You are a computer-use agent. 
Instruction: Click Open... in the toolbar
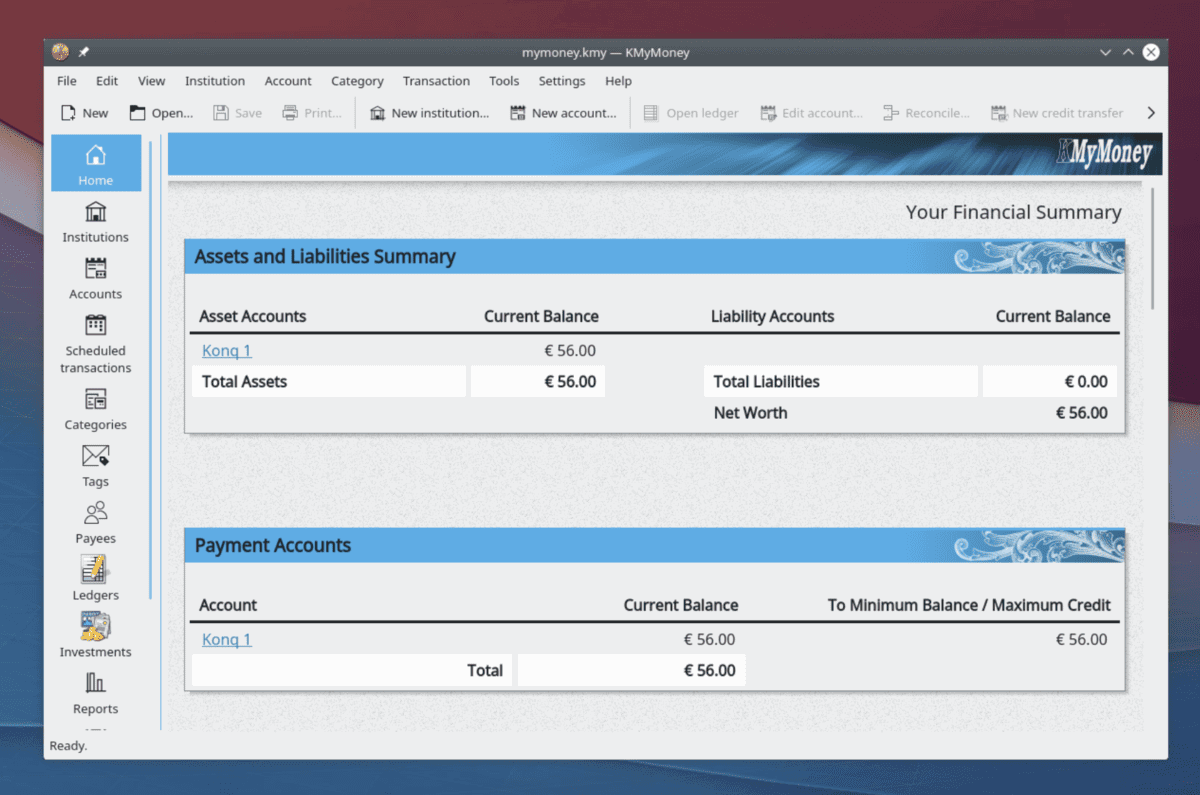click(x=161, y=113)
